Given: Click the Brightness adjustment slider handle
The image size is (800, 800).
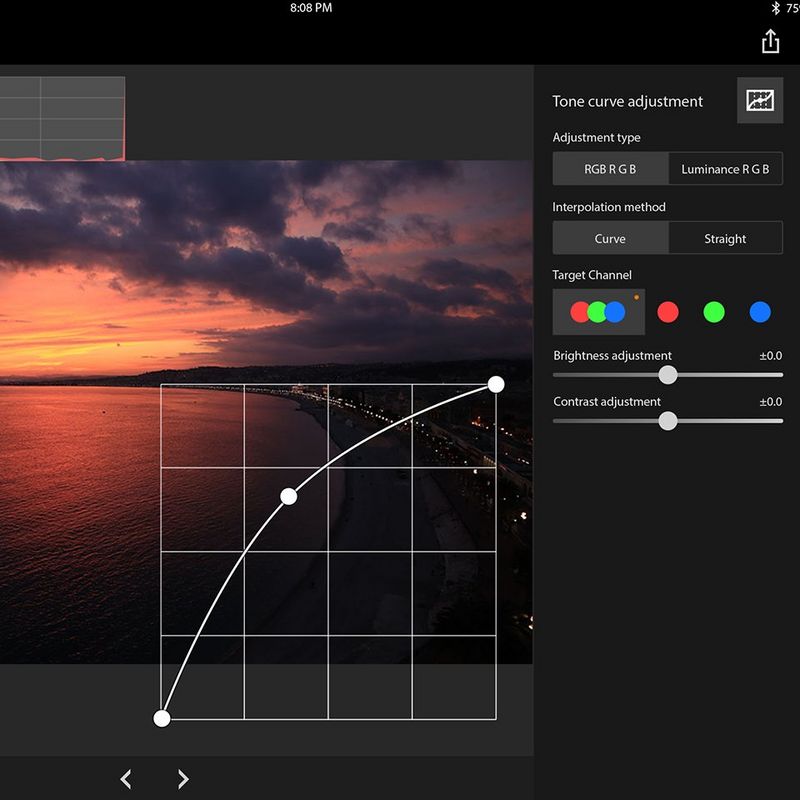Looking at the screenshot, I should tap(669, 374).
